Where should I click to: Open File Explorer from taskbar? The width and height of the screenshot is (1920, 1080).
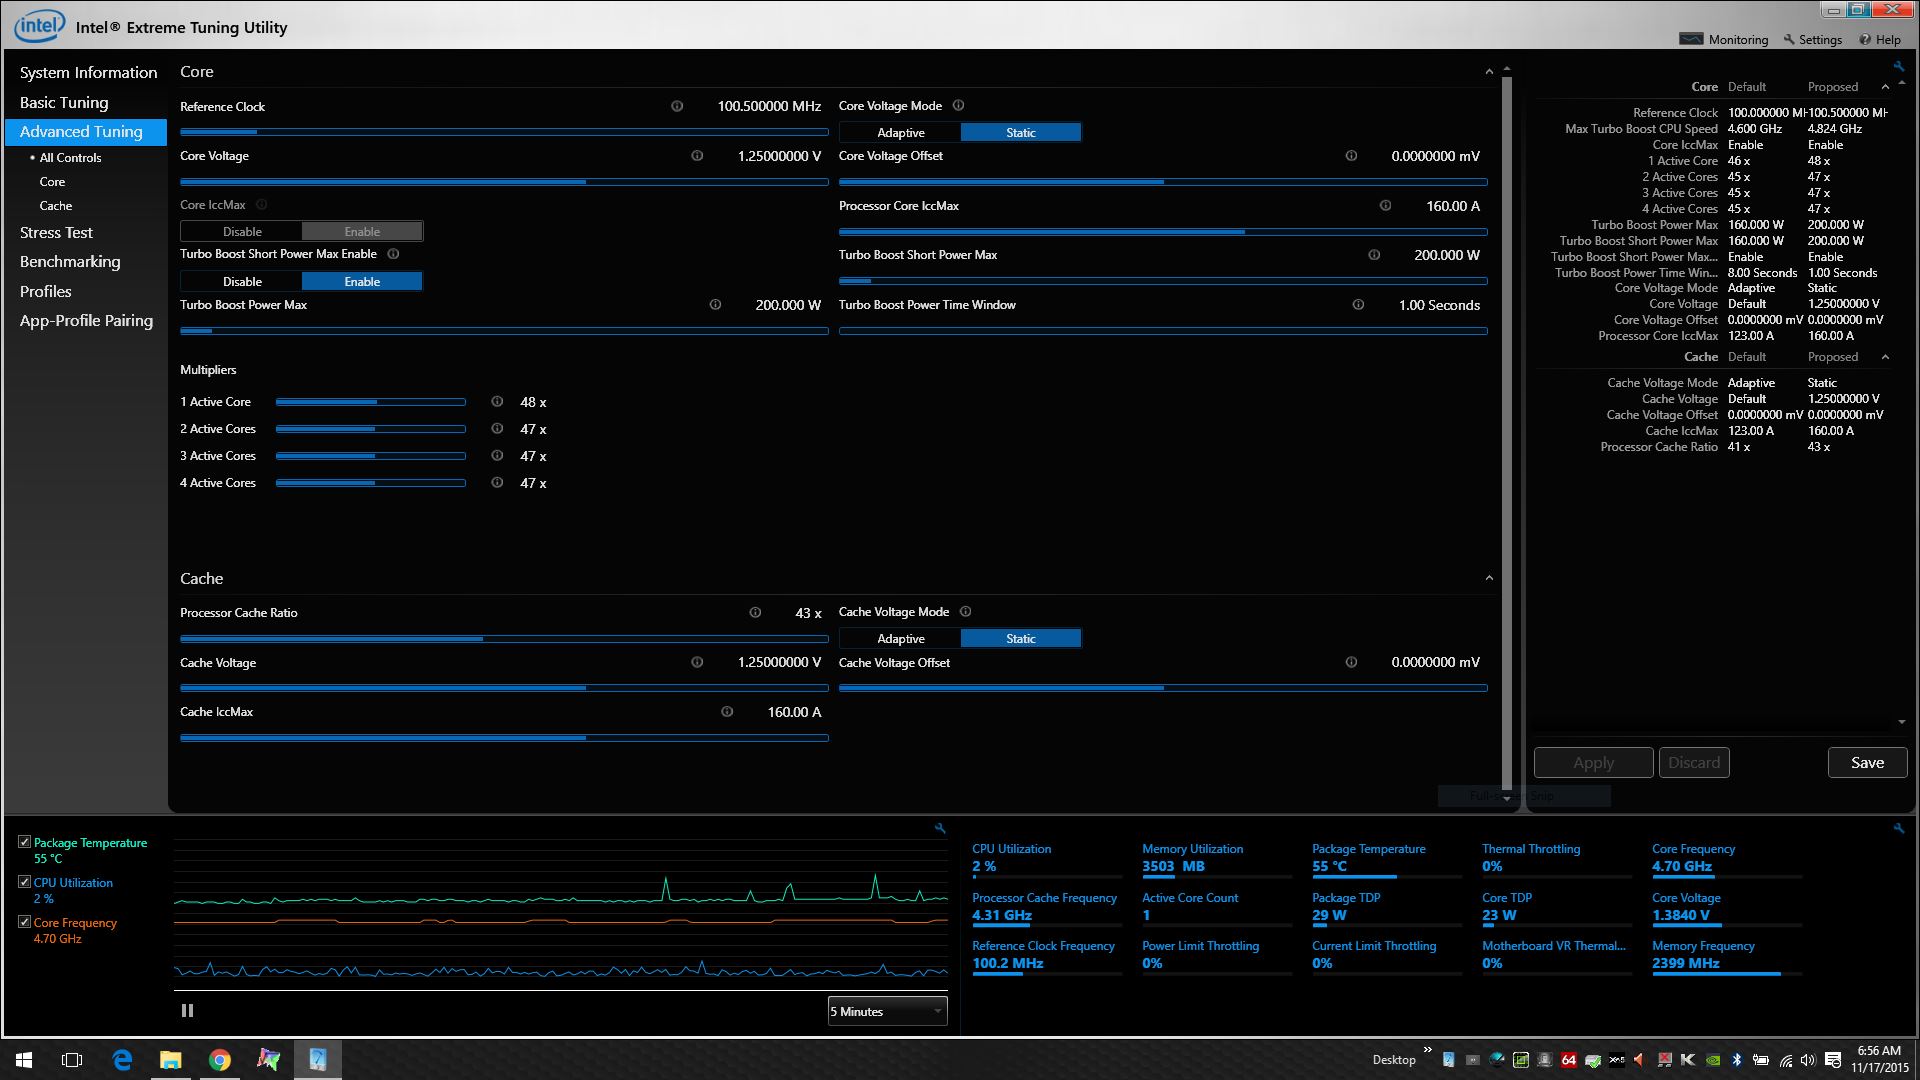click(171, 1060)
